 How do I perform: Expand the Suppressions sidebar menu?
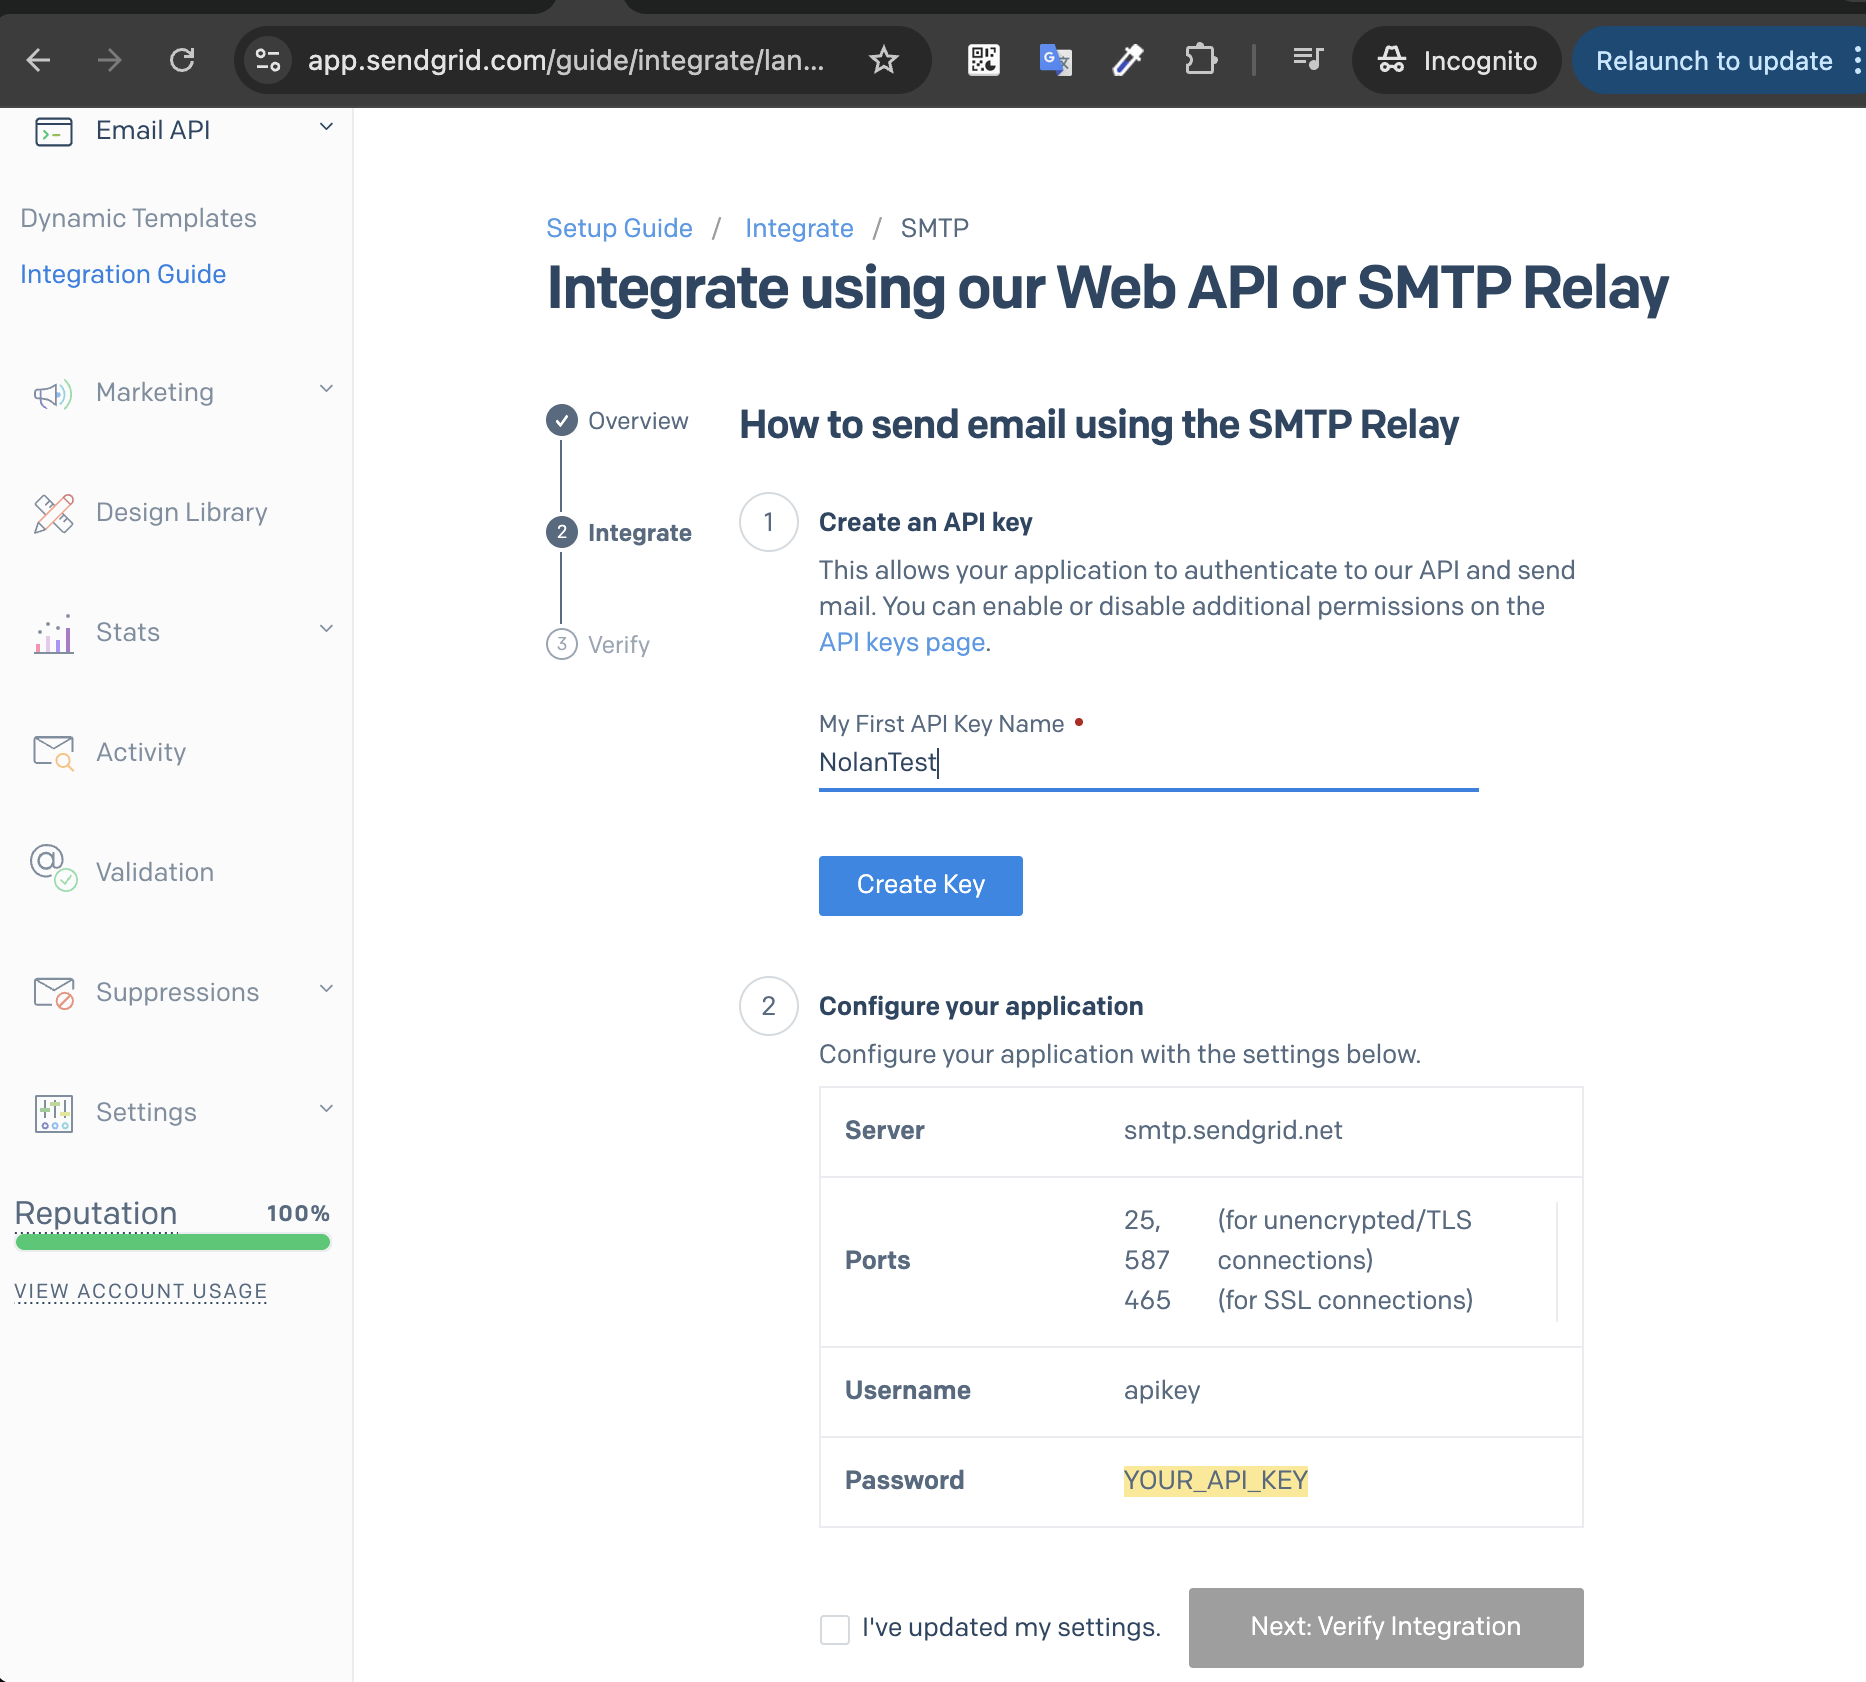[326, 990]
